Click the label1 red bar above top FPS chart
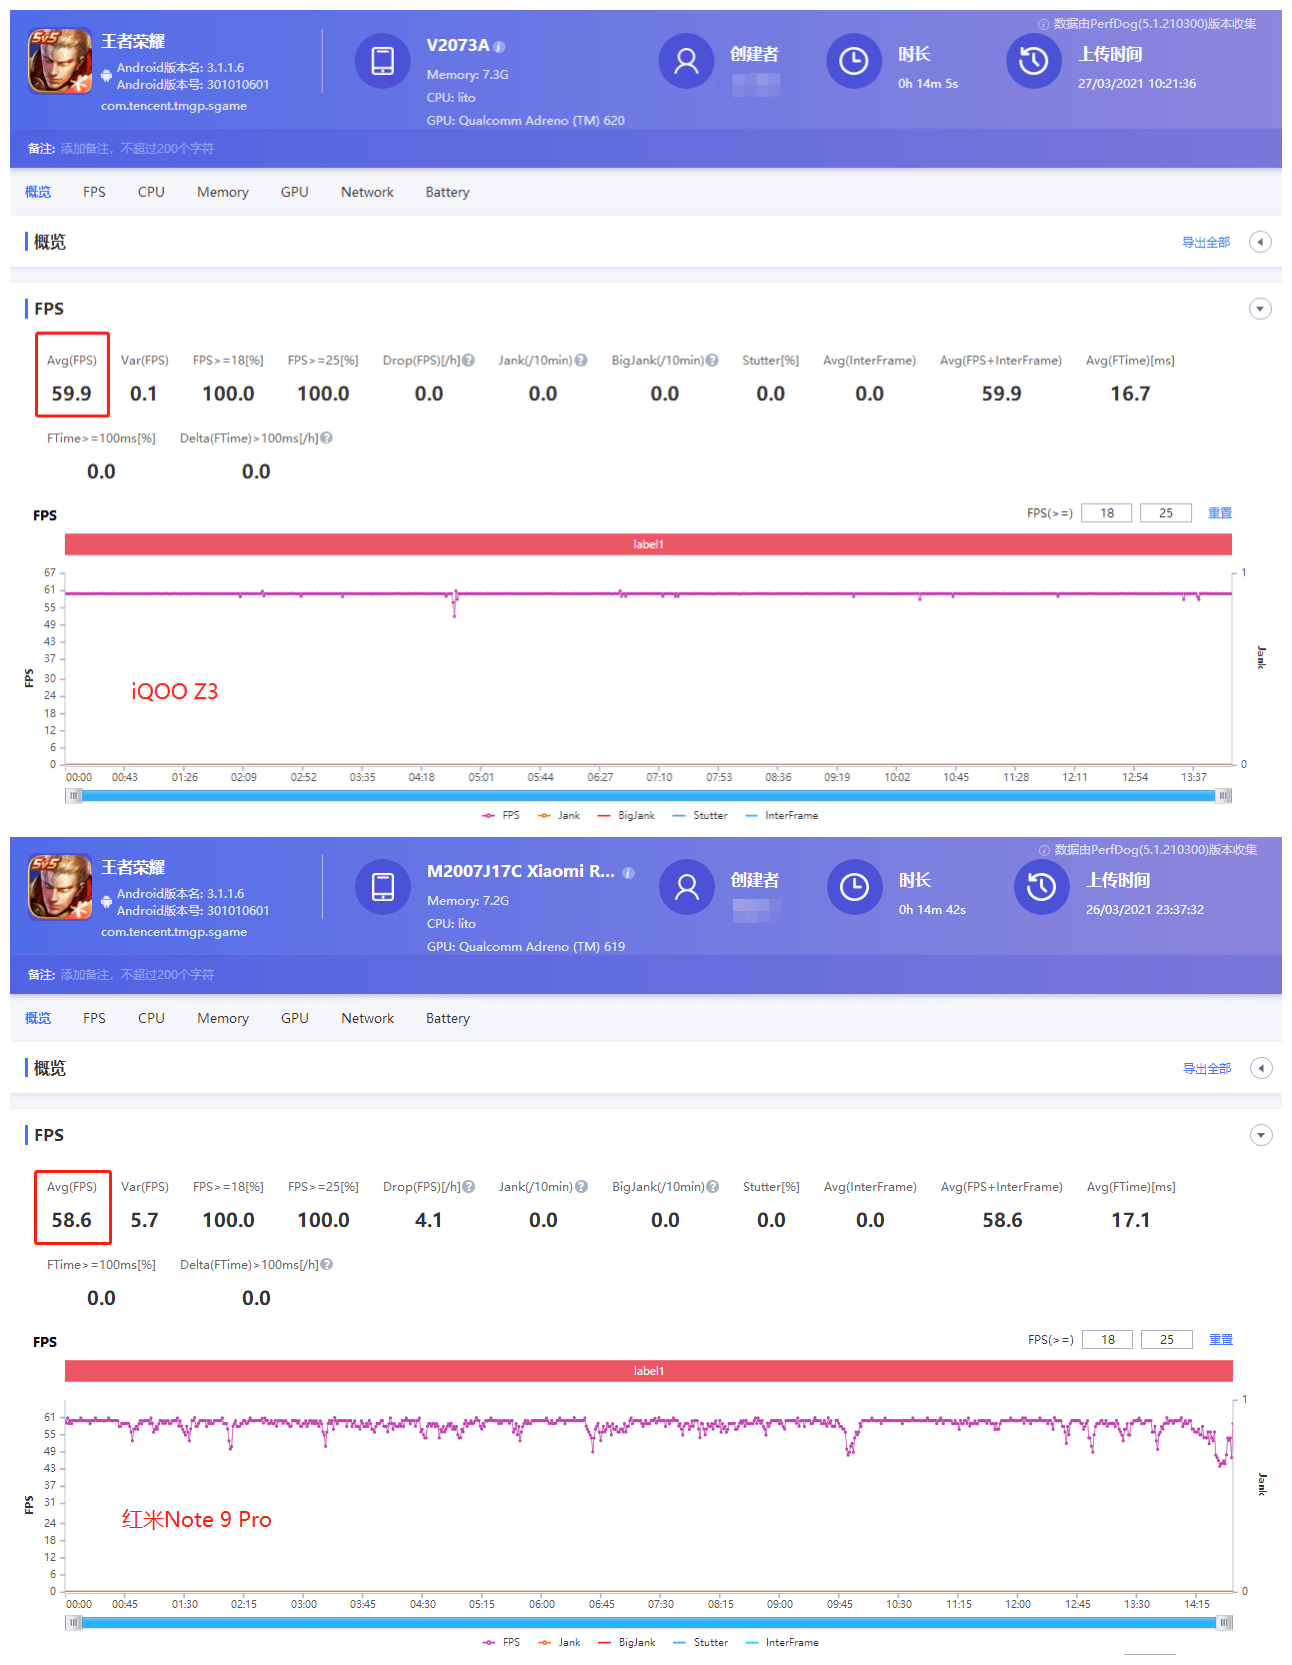 [x=648, y=544]
